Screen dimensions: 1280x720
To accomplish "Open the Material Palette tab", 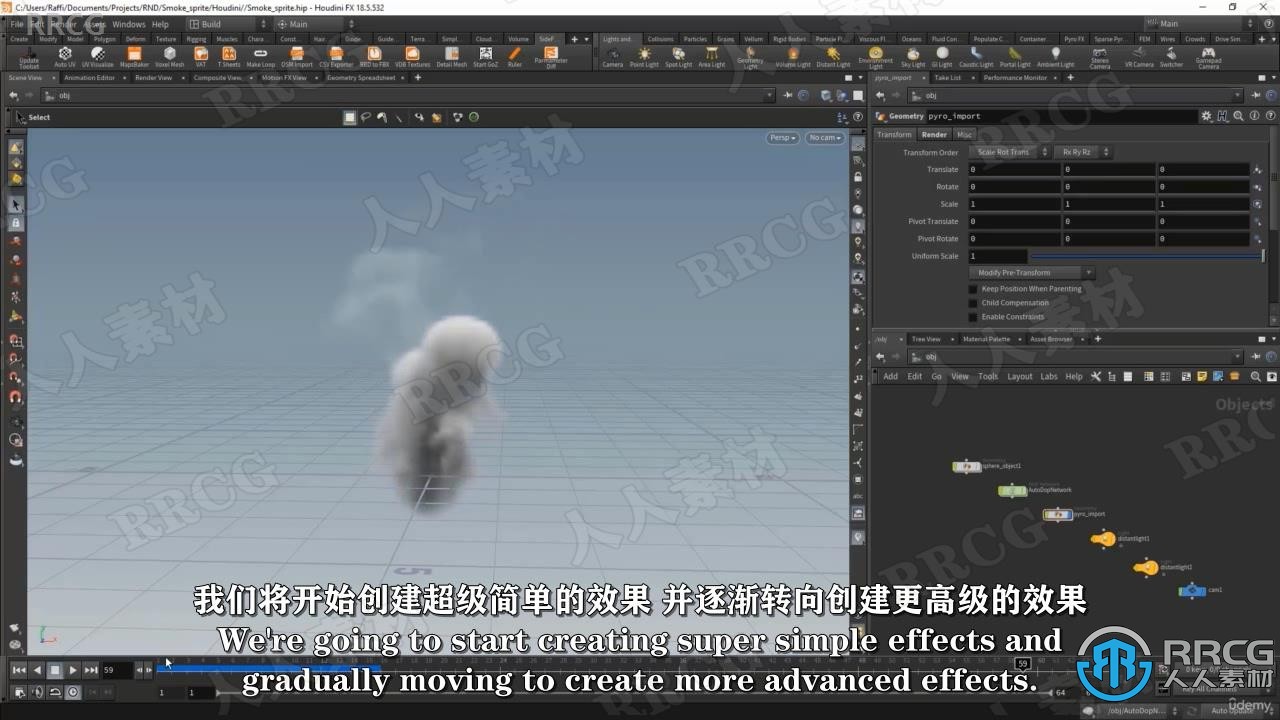I will coord(986,339).
